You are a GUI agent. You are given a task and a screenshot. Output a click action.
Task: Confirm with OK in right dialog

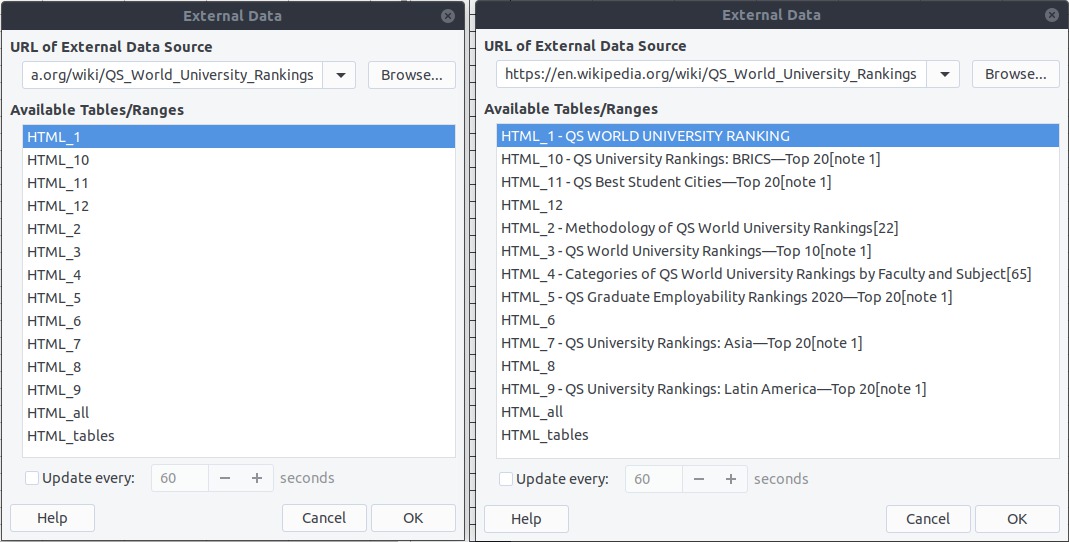[x=1017, y=519]
